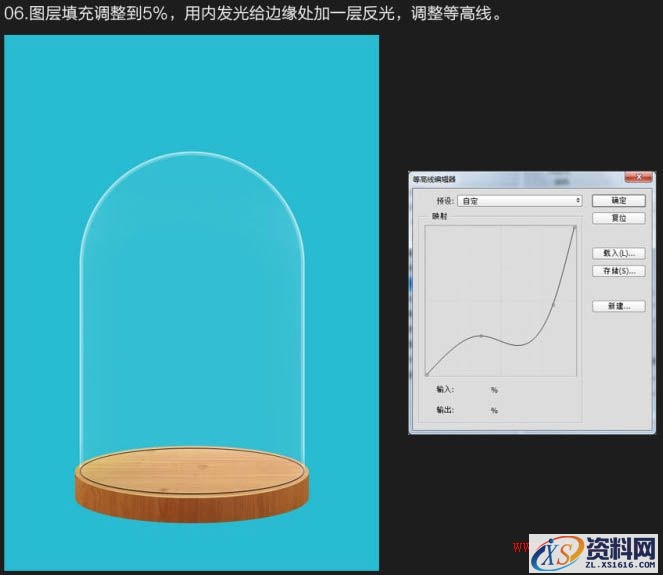Viewport: 663px width, 575px height.
Task: Select the top-right endpoint of the contour curve
Action: [x=575, y=227]
